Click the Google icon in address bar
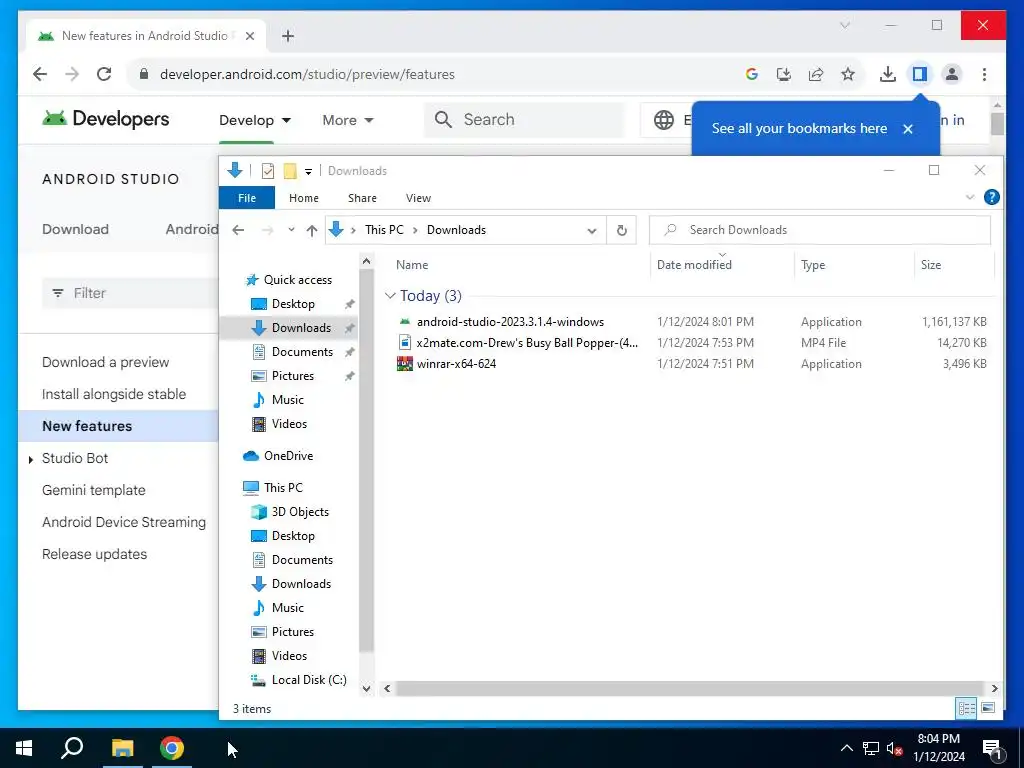The height and width of the screenshot is (768, 1024). click(752, 74)
